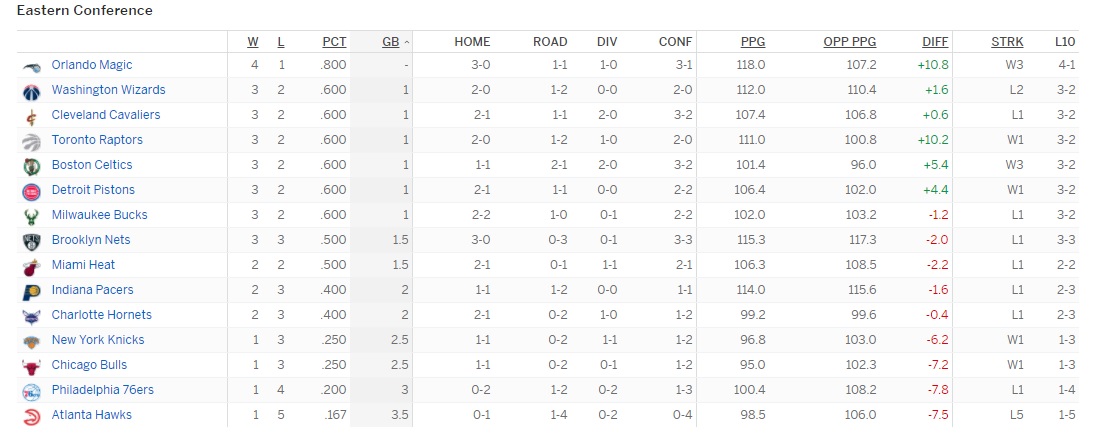Open the New York Knicks team link
The height and width of the screenshot is (437, 1097).
coord(98,340)
